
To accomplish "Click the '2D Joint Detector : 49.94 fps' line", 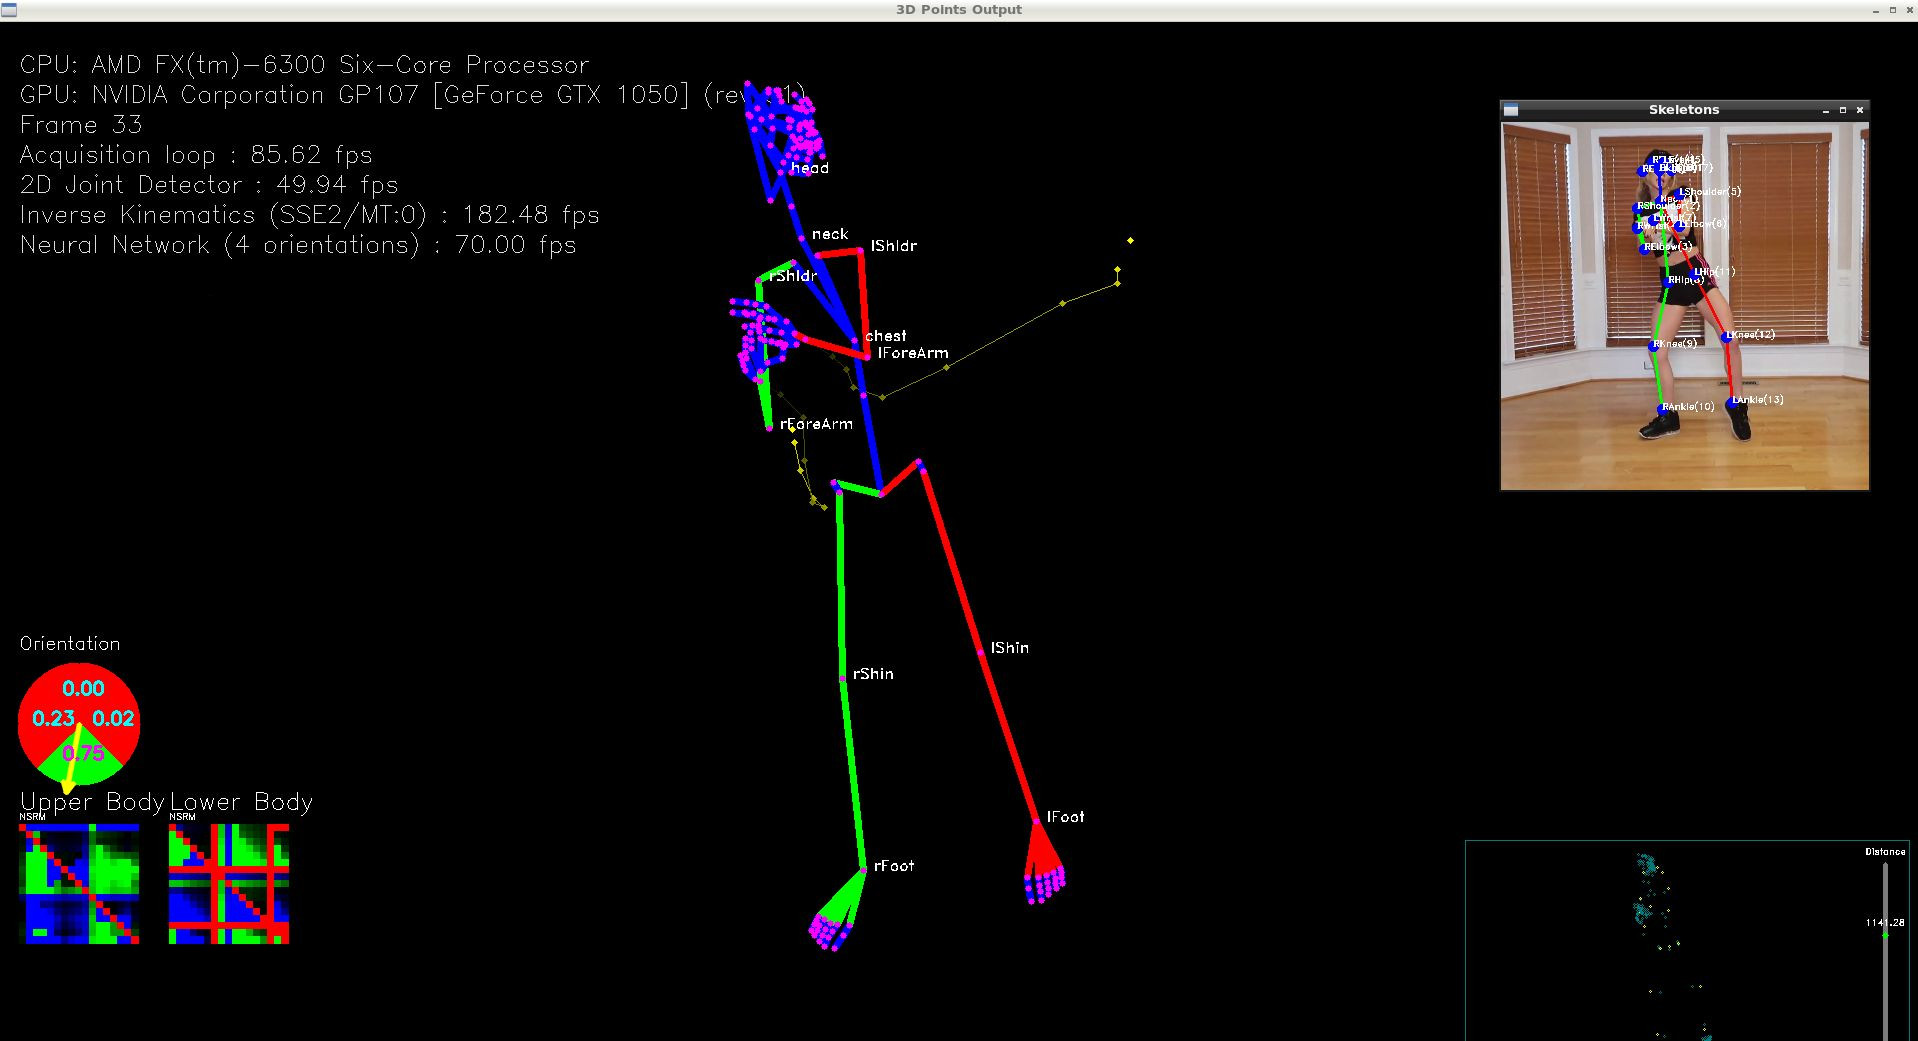I will tap(209, 185).
